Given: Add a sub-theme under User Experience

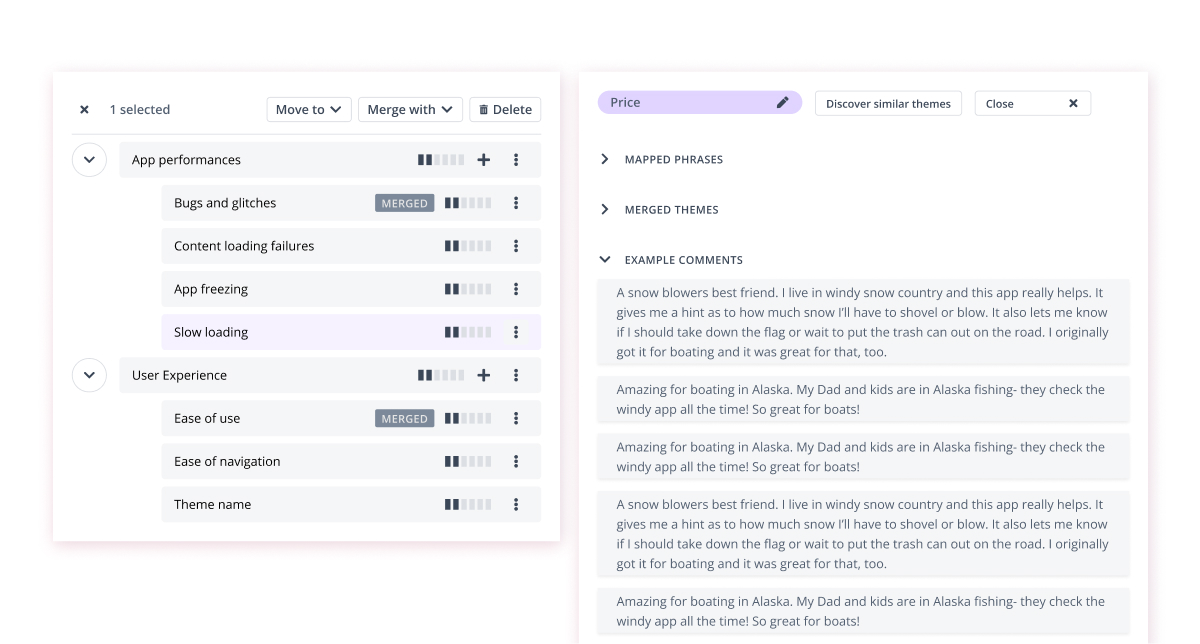Looking at the screenshot, I should 483,375.
